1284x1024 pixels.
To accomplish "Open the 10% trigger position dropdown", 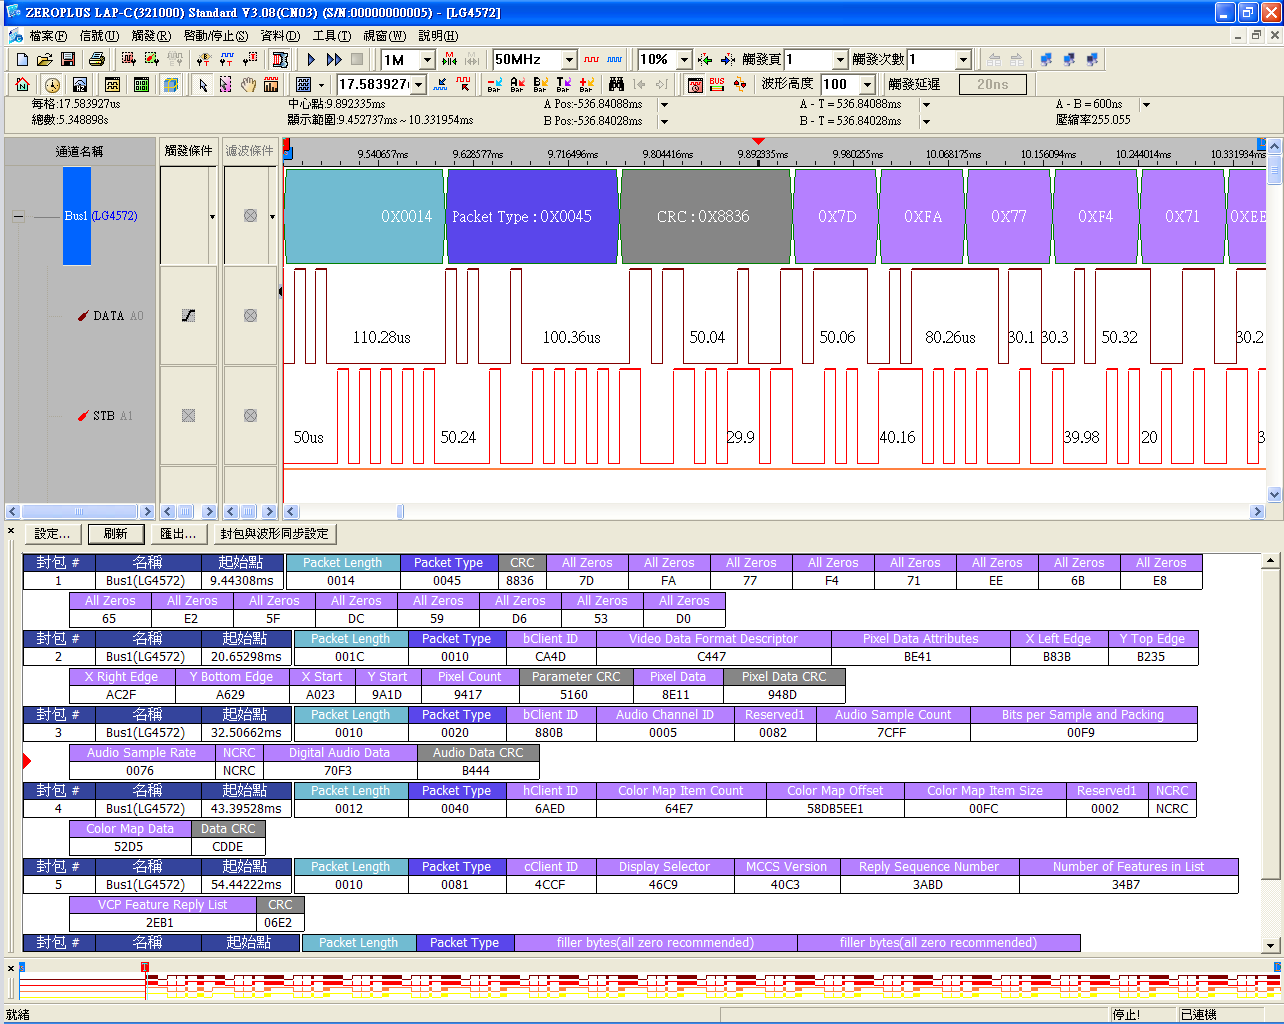I will tap(684, 60).
